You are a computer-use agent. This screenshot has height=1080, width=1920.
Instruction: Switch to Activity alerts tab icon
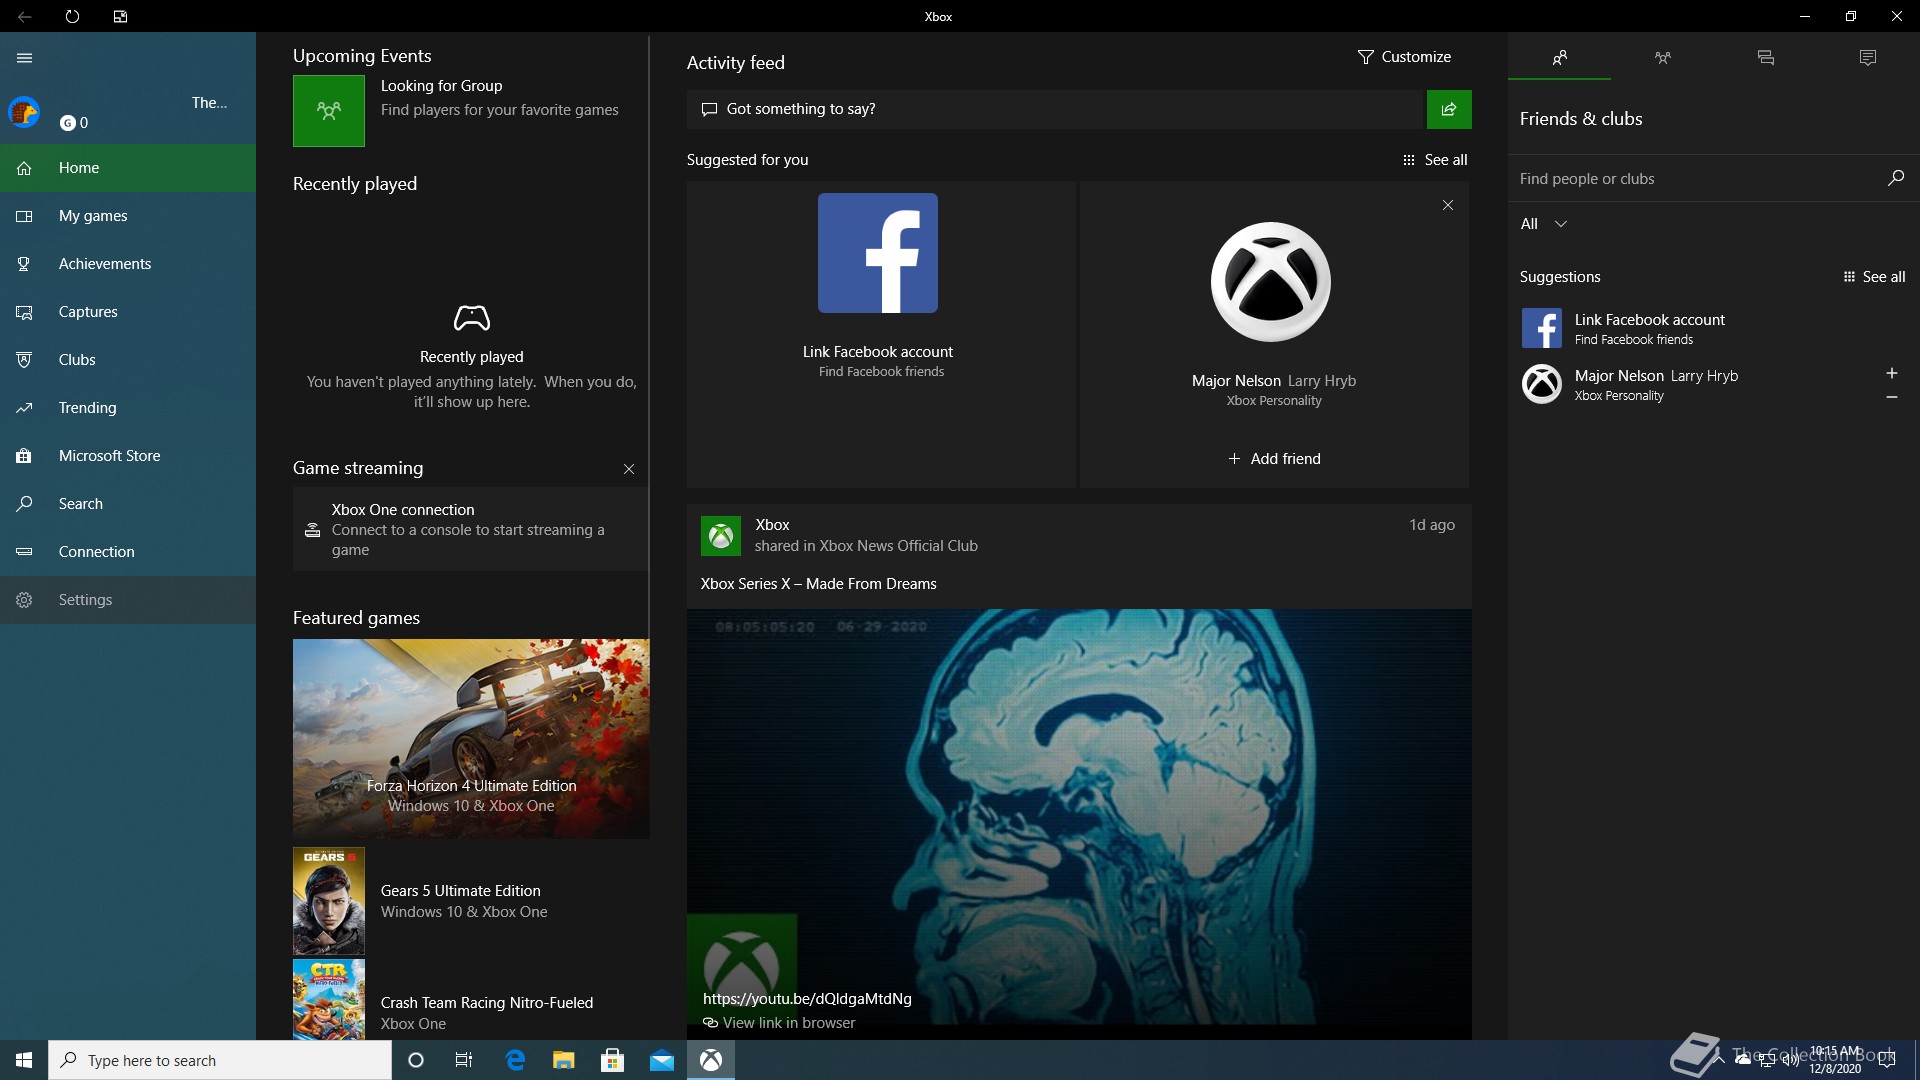pyautogui.click(x=1868, y=58)
